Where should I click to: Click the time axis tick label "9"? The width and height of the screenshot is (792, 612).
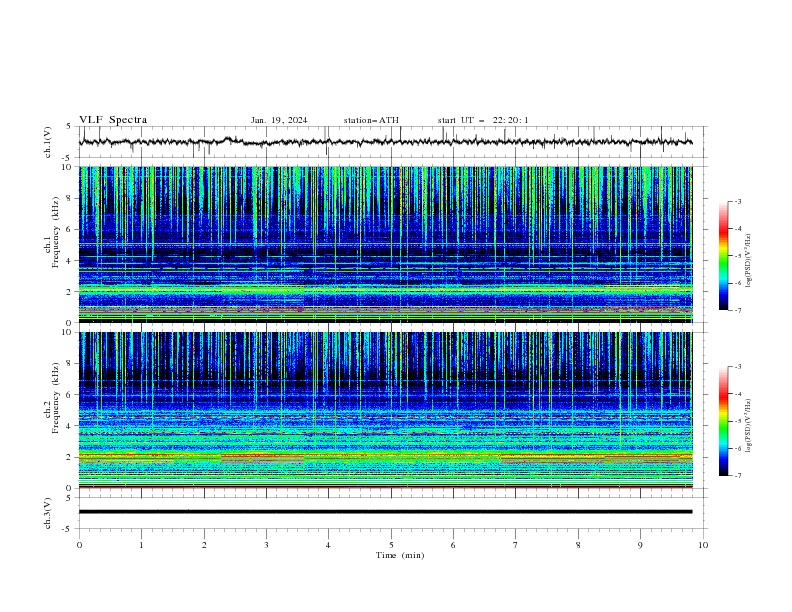(x=640, y=545)
